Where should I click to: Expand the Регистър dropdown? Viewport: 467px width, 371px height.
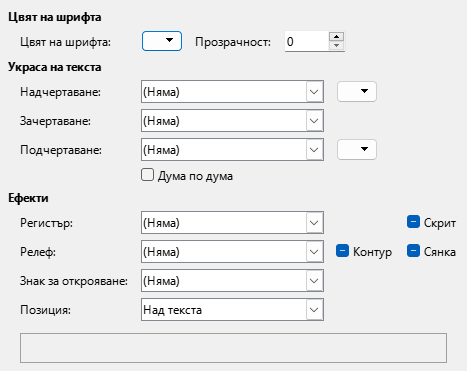click(x=232, y=222)
